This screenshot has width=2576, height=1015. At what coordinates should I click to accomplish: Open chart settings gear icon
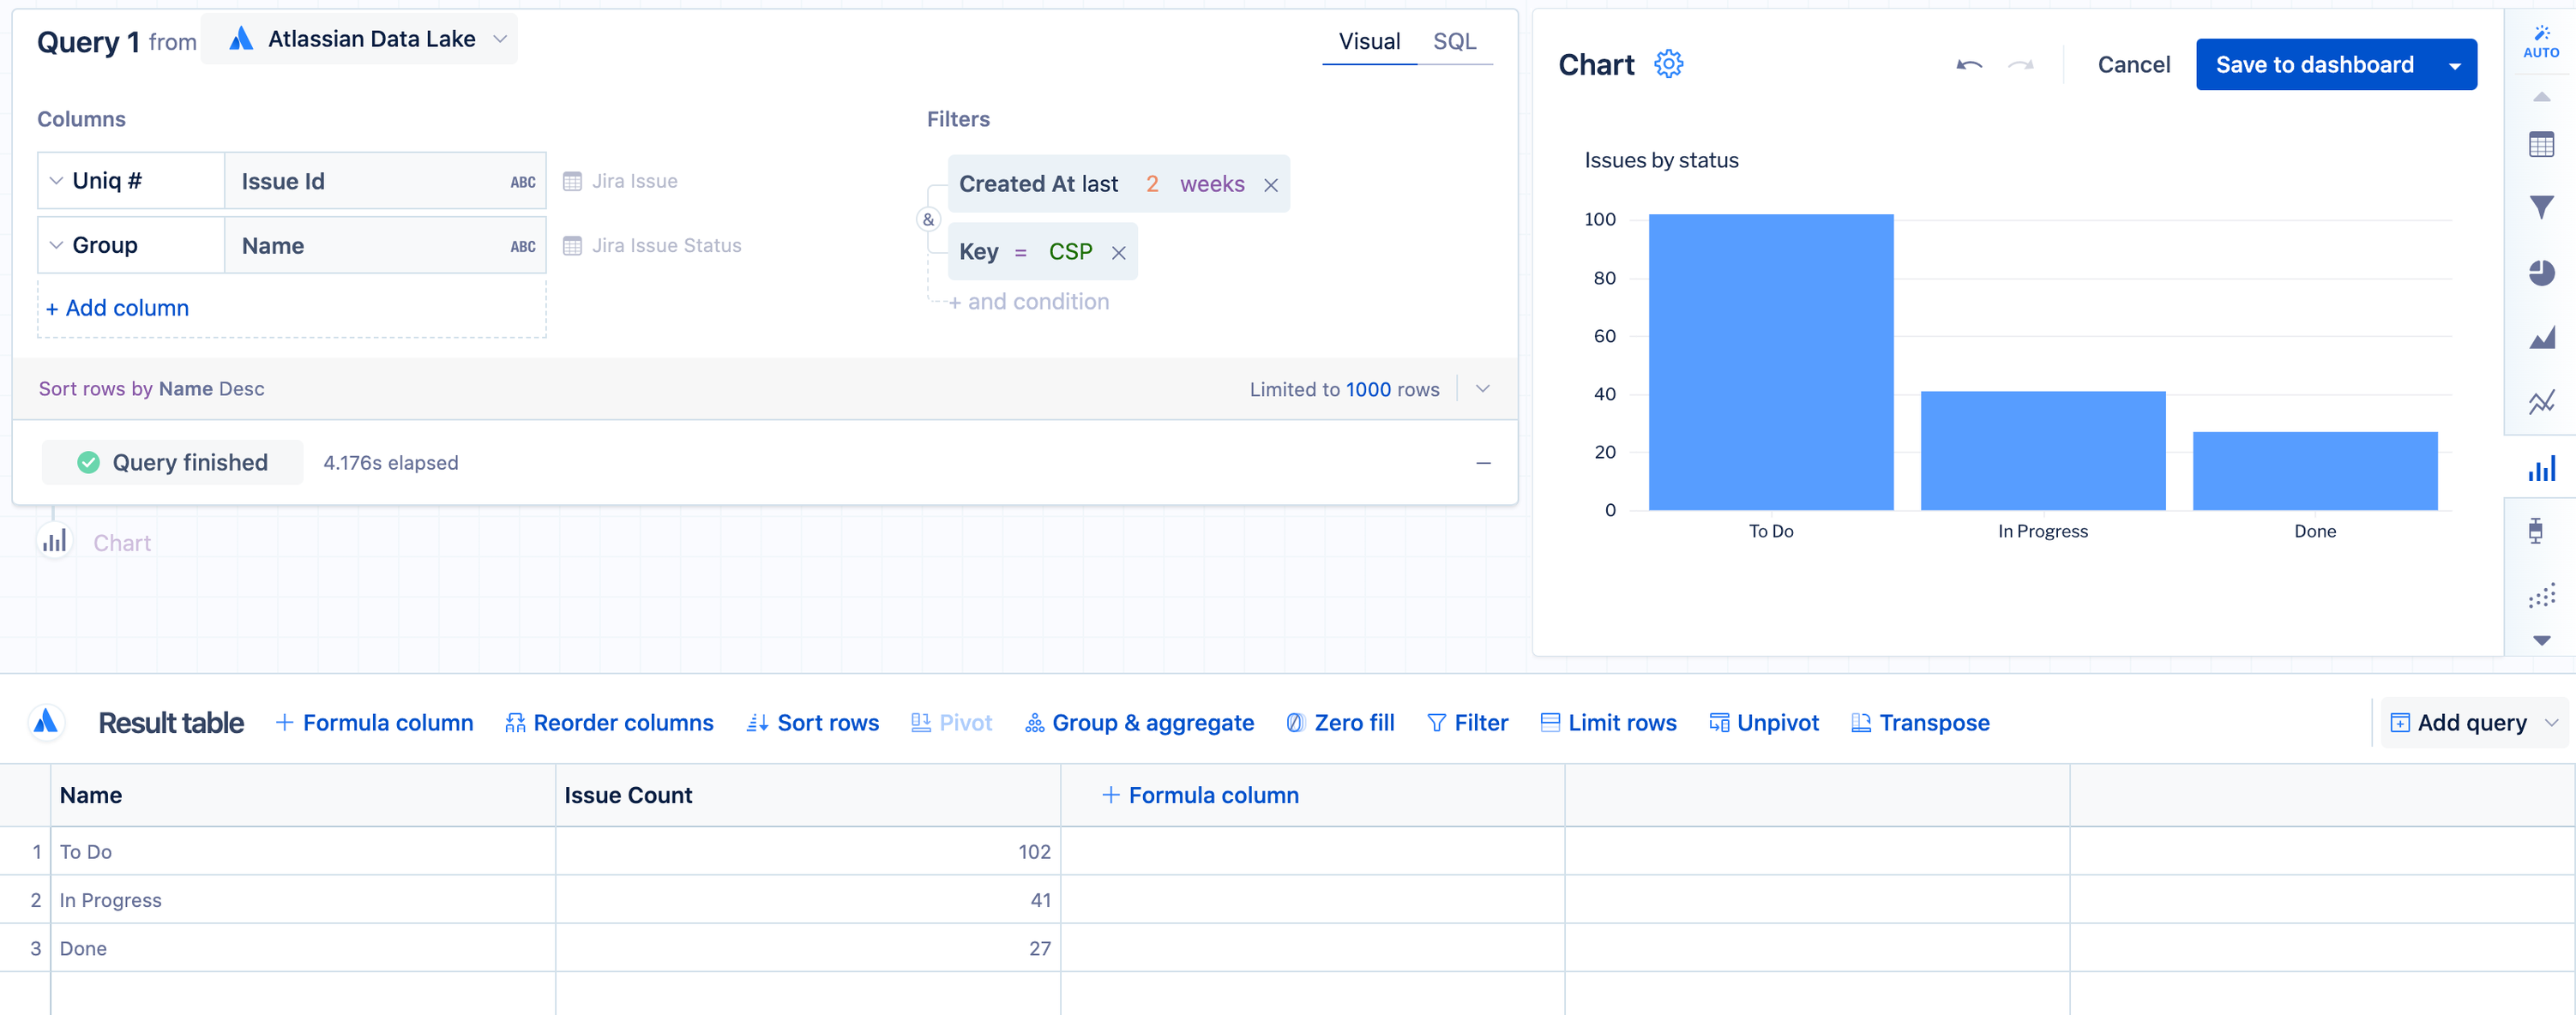pos(1668,64)
